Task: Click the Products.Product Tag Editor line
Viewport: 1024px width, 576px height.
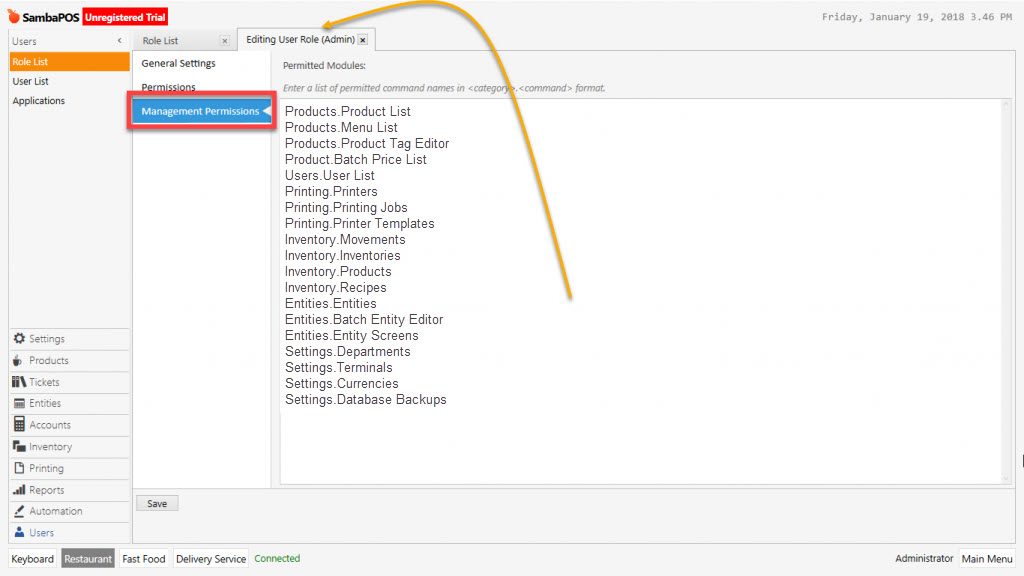Action: [367, 144]
